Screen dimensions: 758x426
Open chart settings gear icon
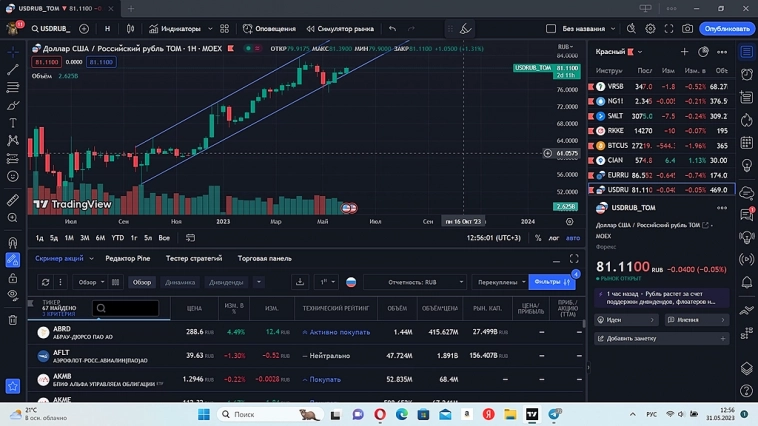(x=650, y=29)
